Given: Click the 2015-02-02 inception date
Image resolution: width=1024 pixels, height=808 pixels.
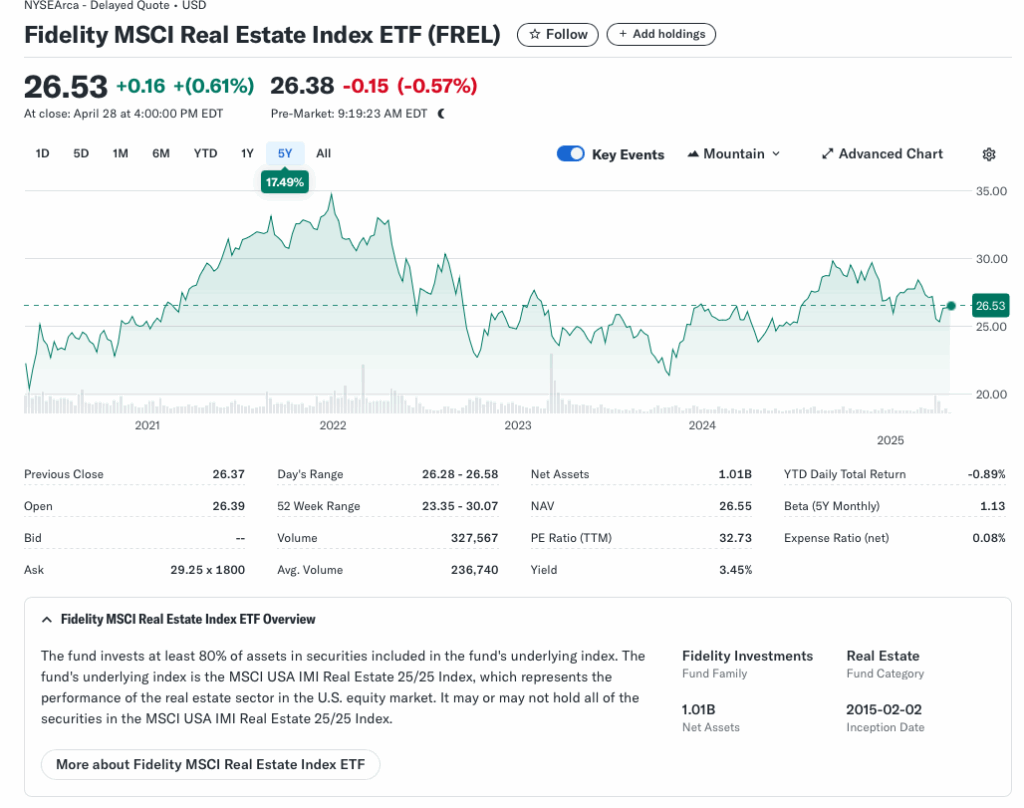Looking at the screenshot, I should point(884,709).
